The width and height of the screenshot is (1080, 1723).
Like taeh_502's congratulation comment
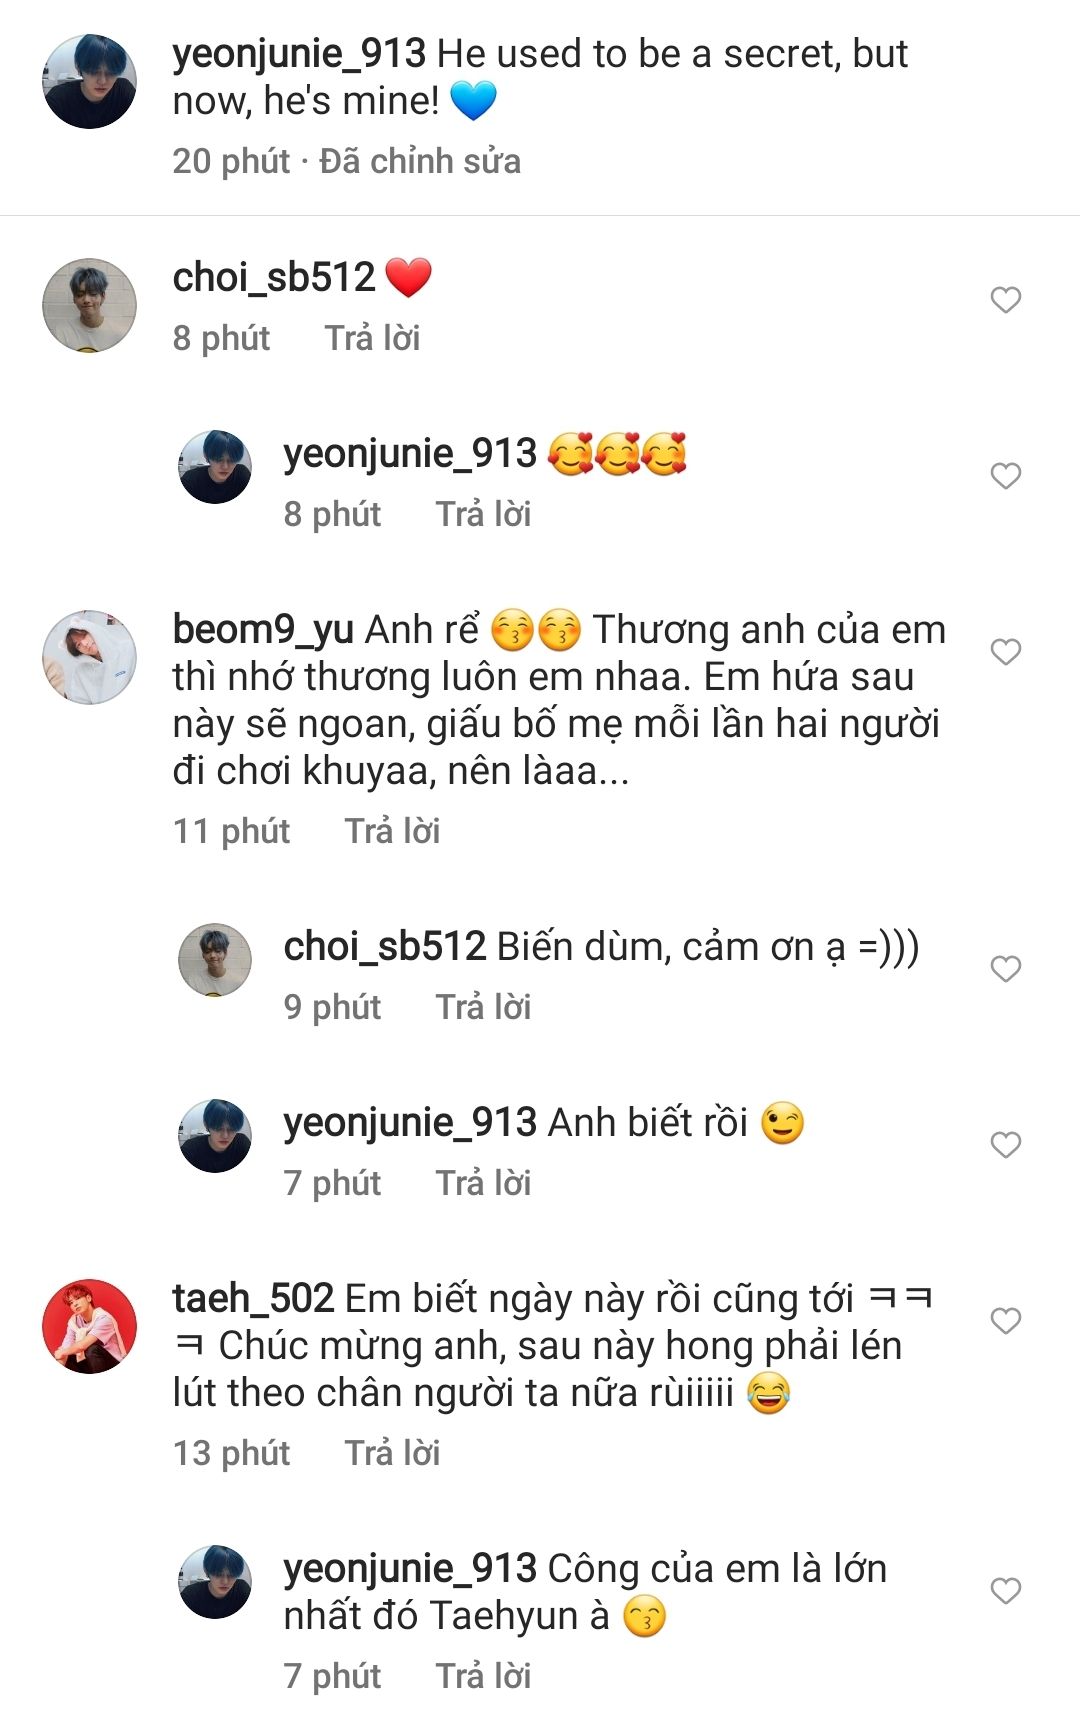coord(1005,1321)
